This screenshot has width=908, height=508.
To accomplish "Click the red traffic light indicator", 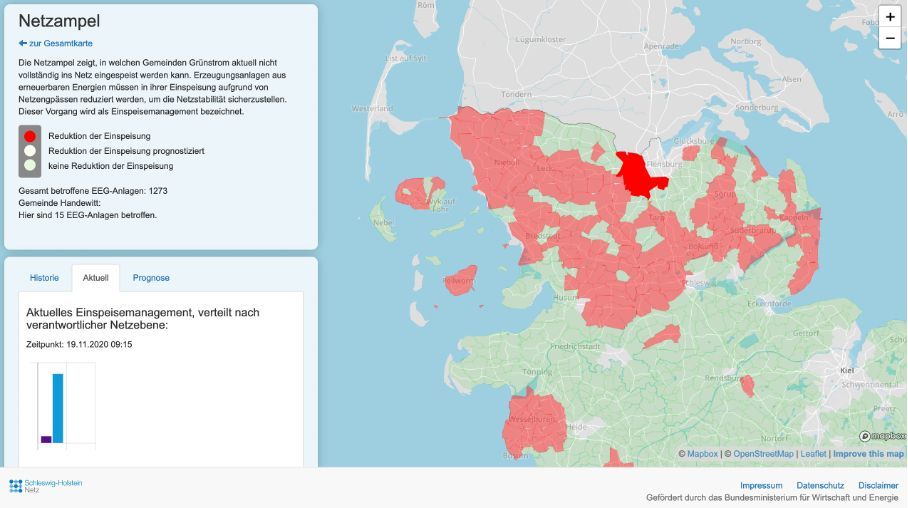I will [30, 136].
